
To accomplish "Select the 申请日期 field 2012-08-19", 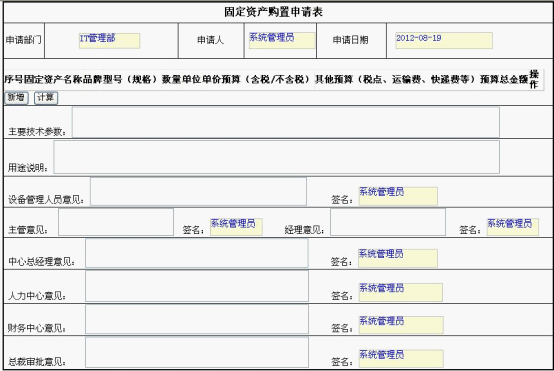I will 444,40.
